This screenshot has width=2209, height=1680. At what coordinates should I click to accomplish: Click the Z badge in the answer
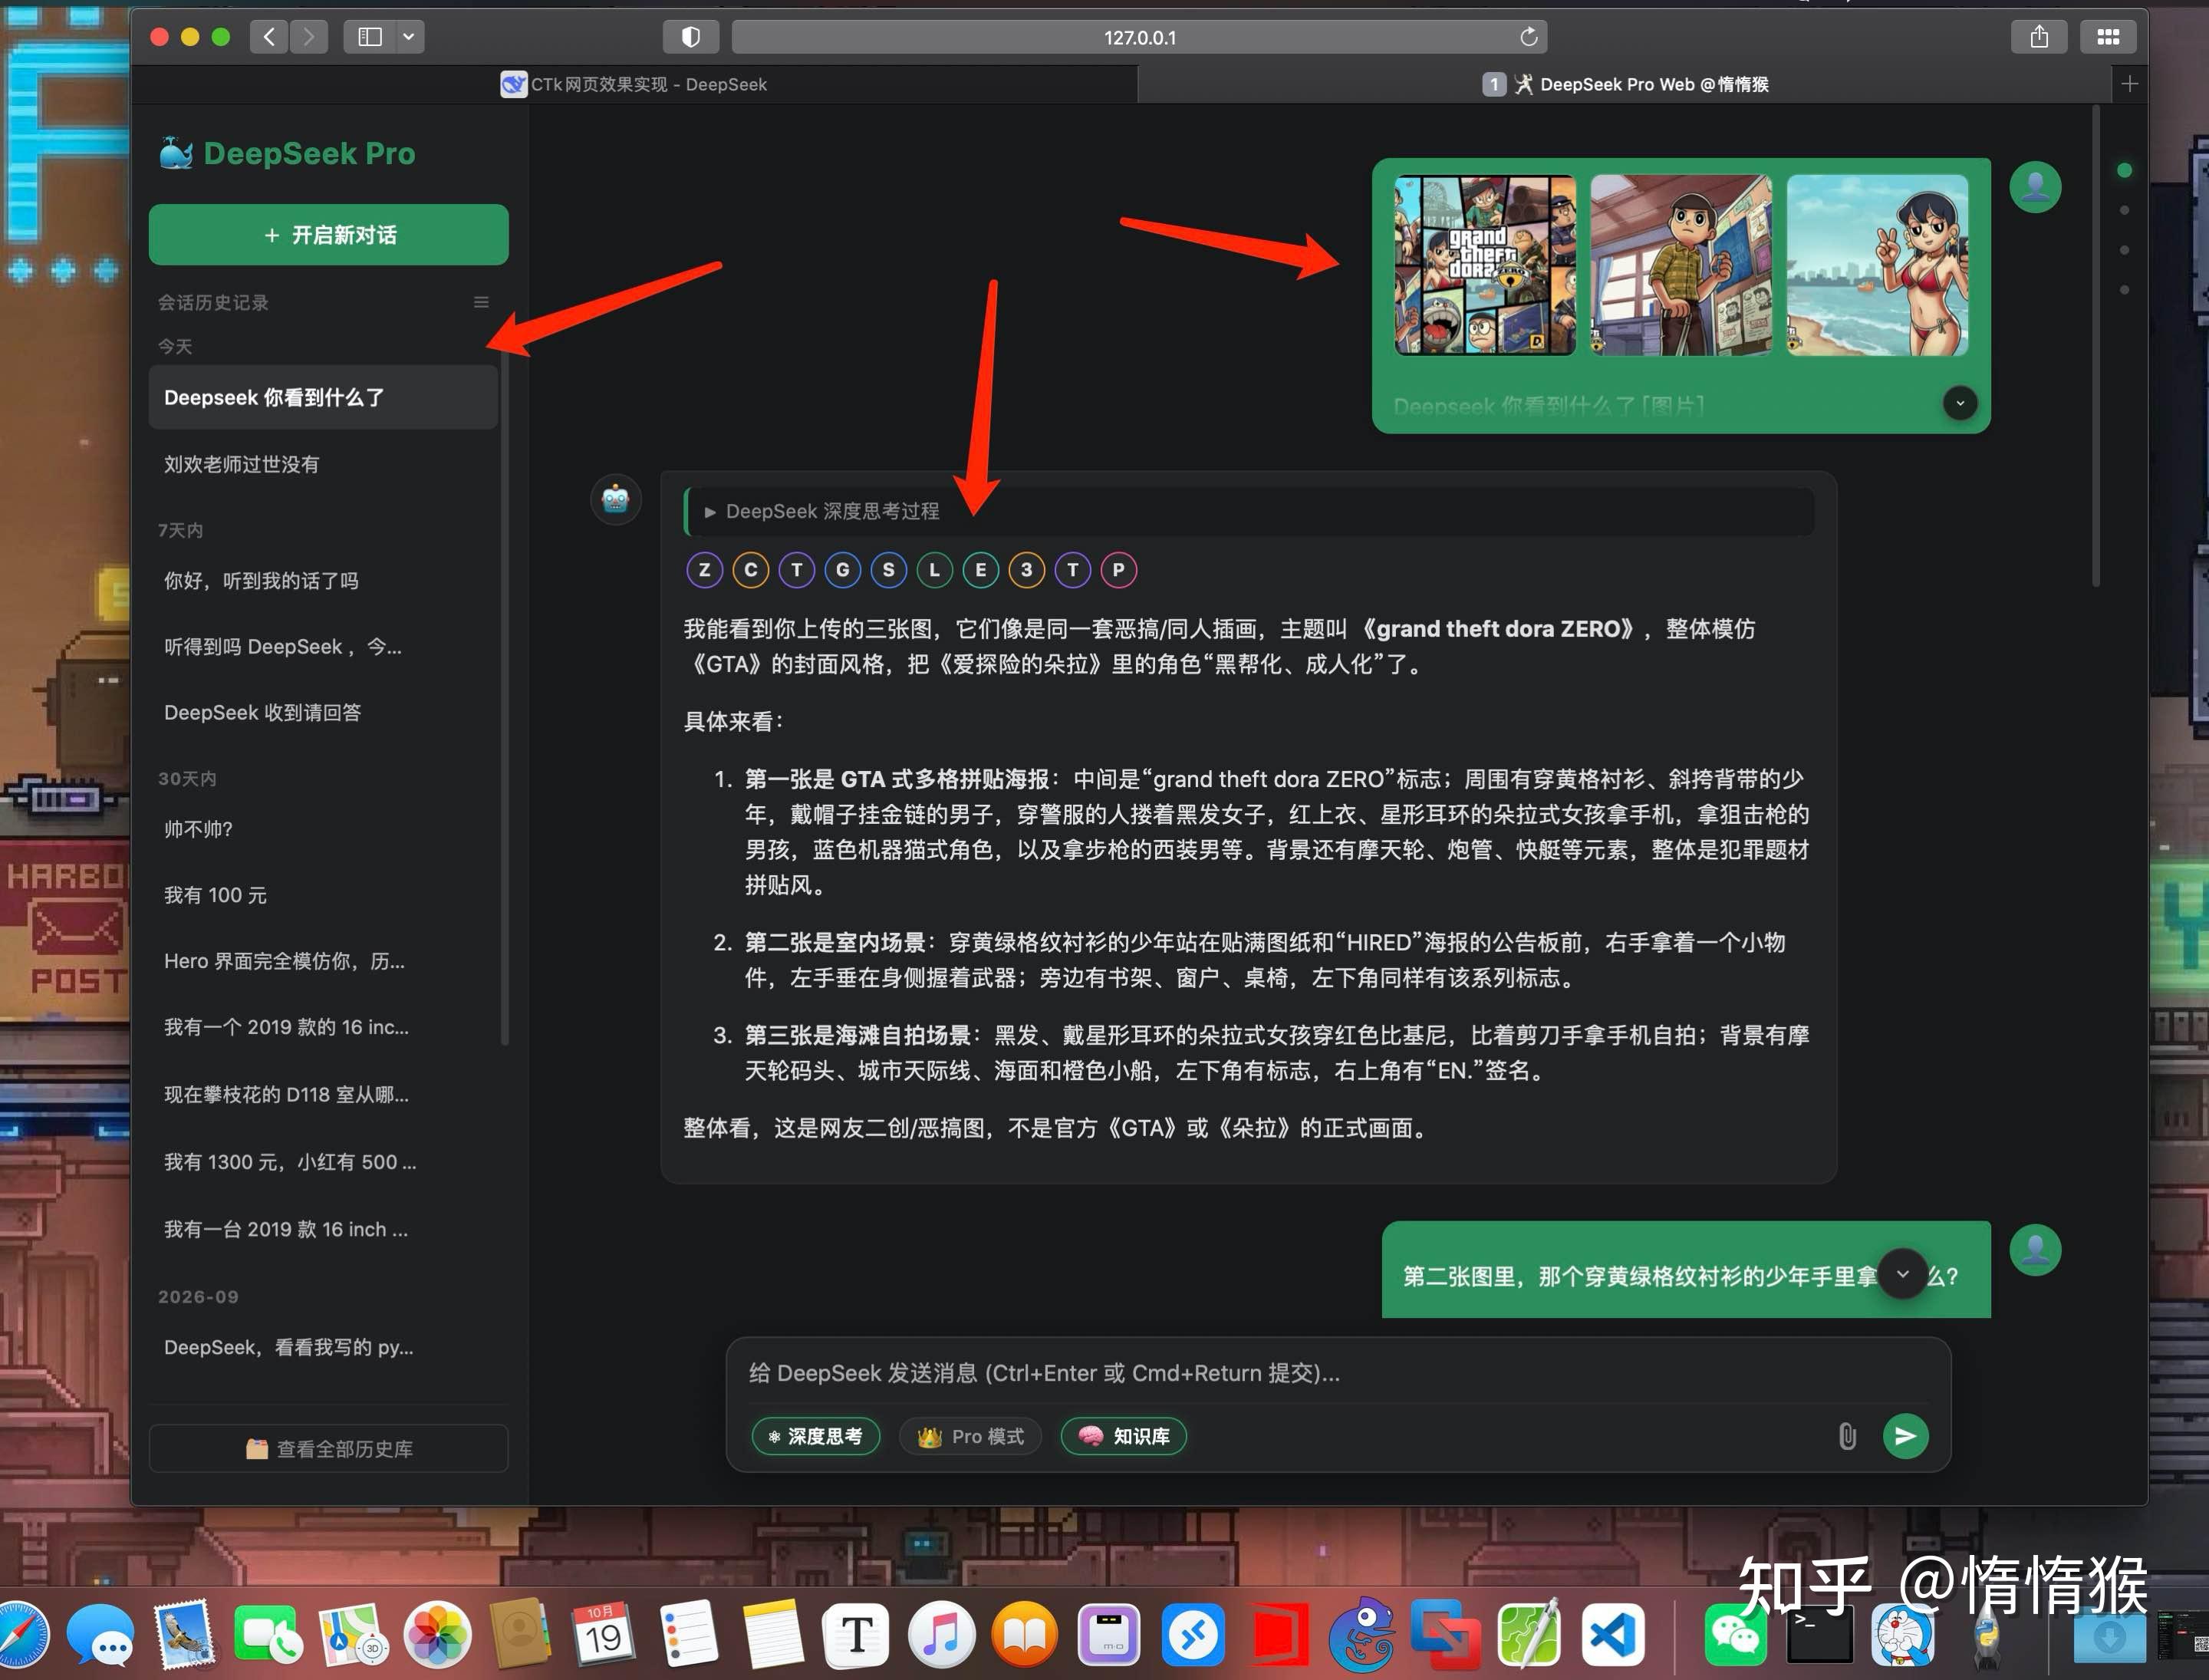704,570
